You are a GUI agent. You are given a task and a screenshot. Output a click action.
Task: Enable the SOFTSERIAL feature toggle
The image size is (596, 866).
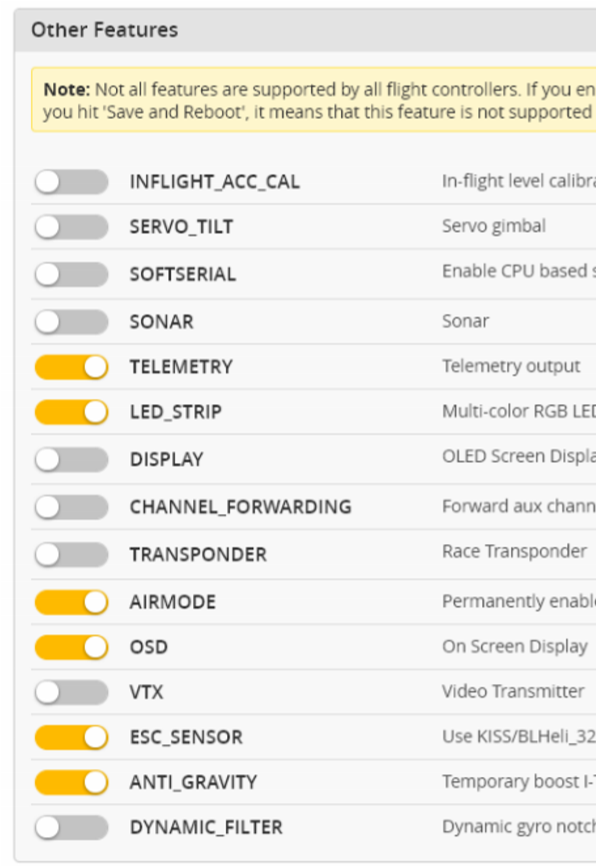click(x=71, y=274)
